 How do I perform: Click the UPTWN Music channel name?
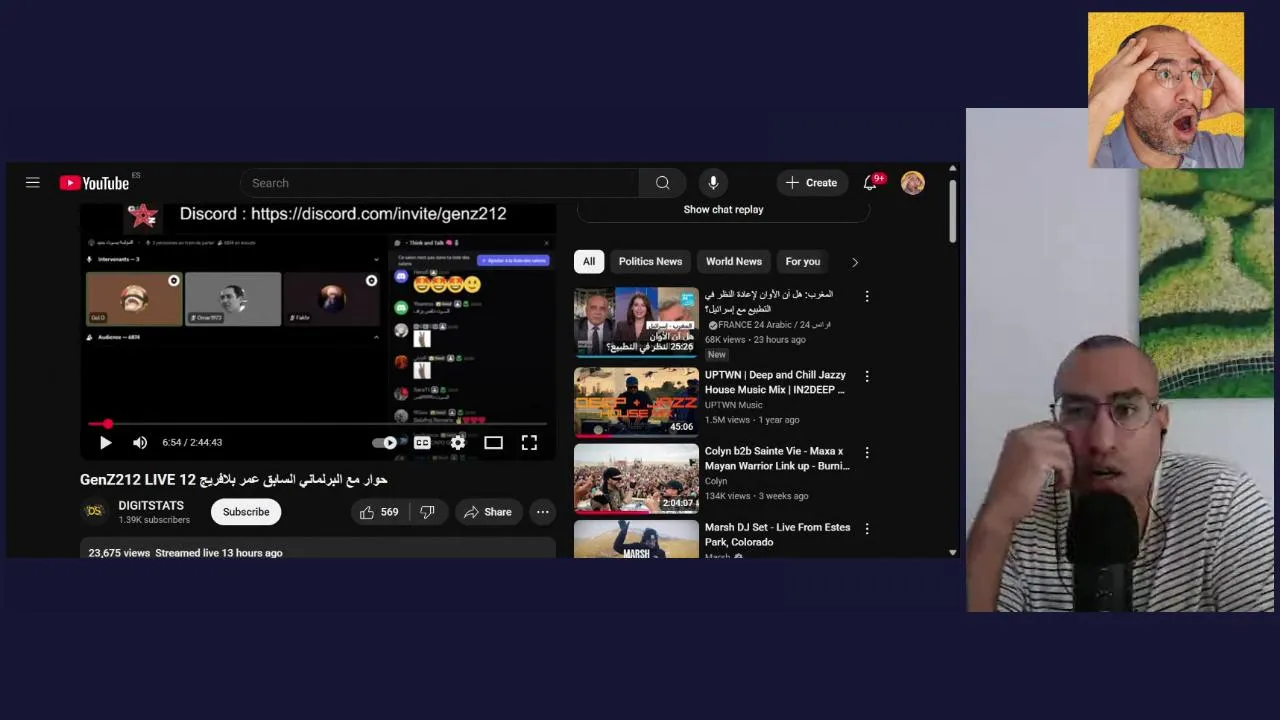tap(733, 405)
